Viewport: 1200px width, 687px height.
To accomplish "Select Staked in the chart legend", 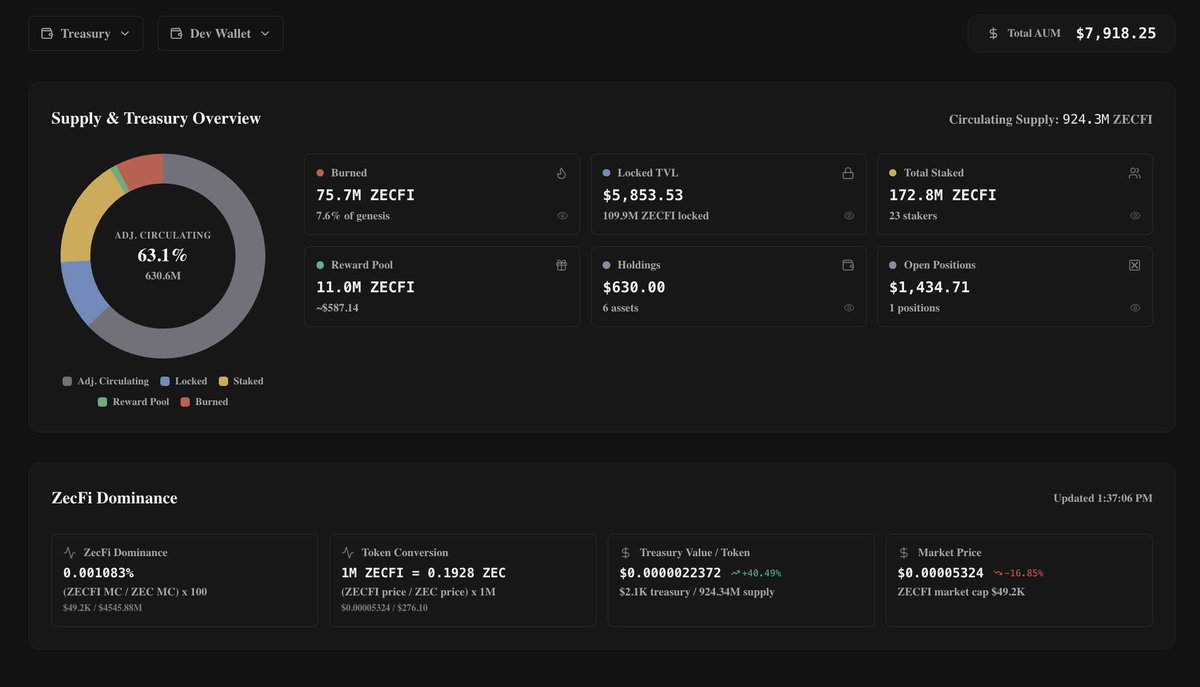I will tap(241, 381).
